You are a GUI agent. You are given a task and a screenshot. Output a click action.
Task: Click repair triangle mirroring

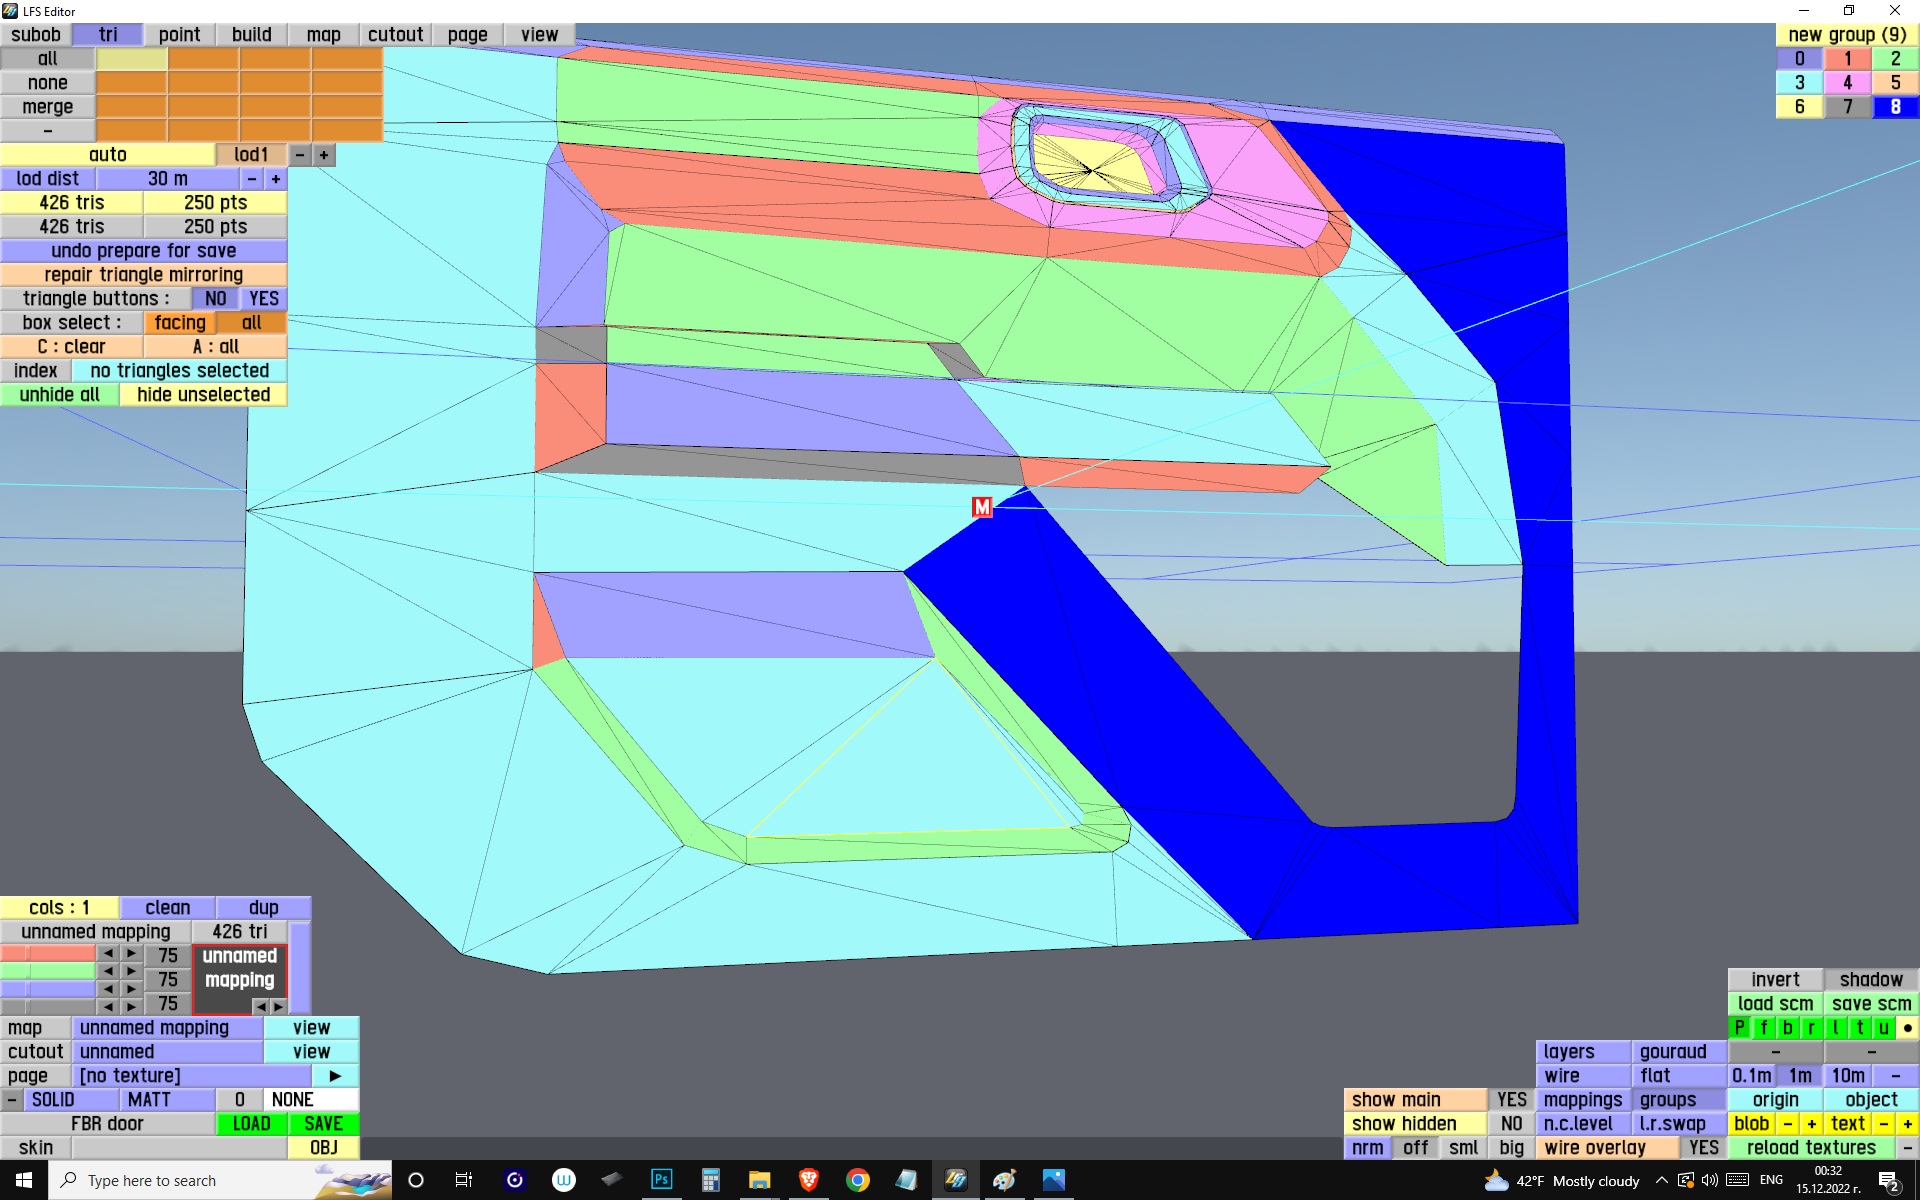(x=143, y=274)
